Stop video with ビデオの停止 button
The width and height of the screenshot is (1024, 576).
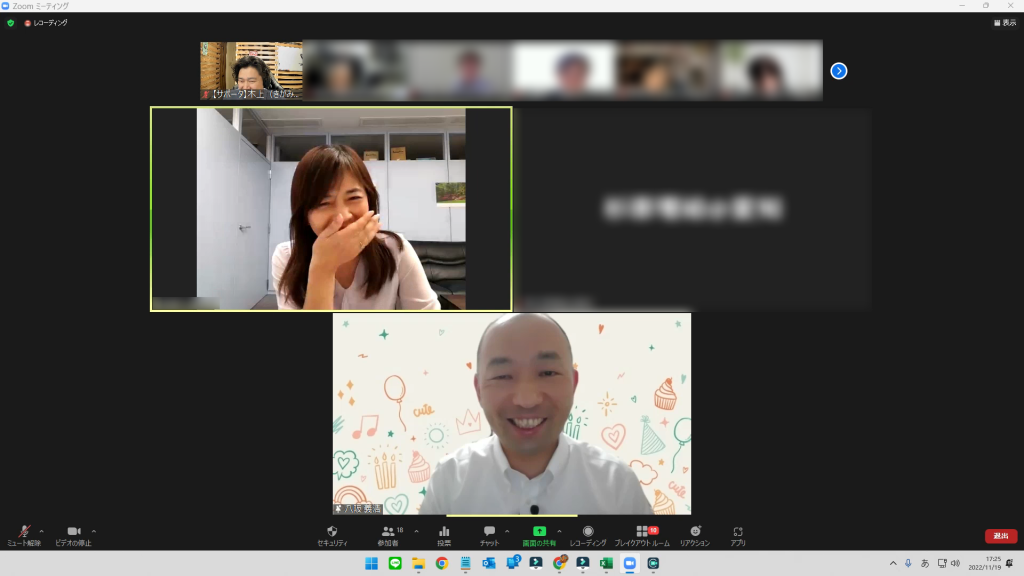pos(73,535)
